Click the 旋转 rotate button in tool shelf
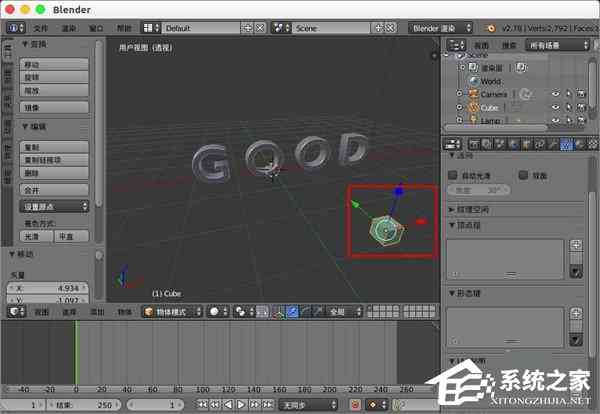The width and height of the screenshot is (600, 414). point(54,78)
